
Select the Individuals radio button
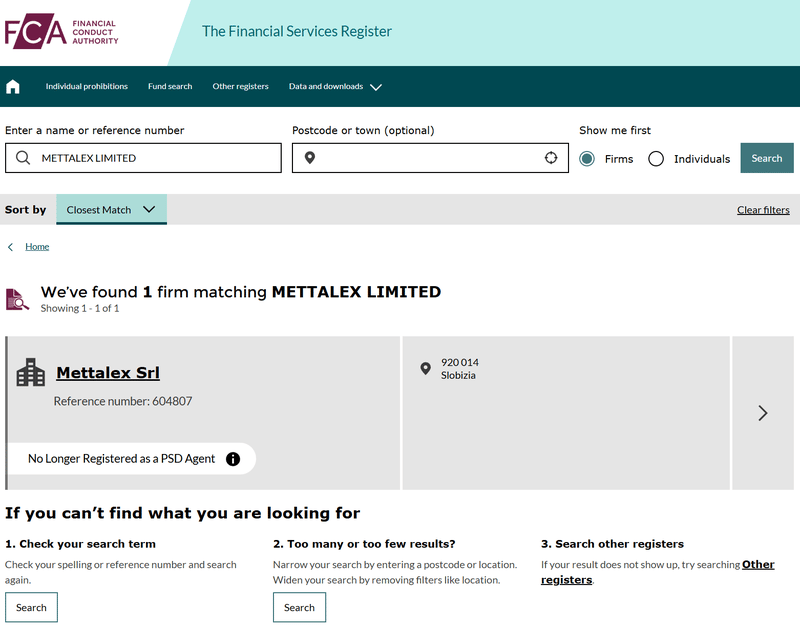[x=656, y=159]
